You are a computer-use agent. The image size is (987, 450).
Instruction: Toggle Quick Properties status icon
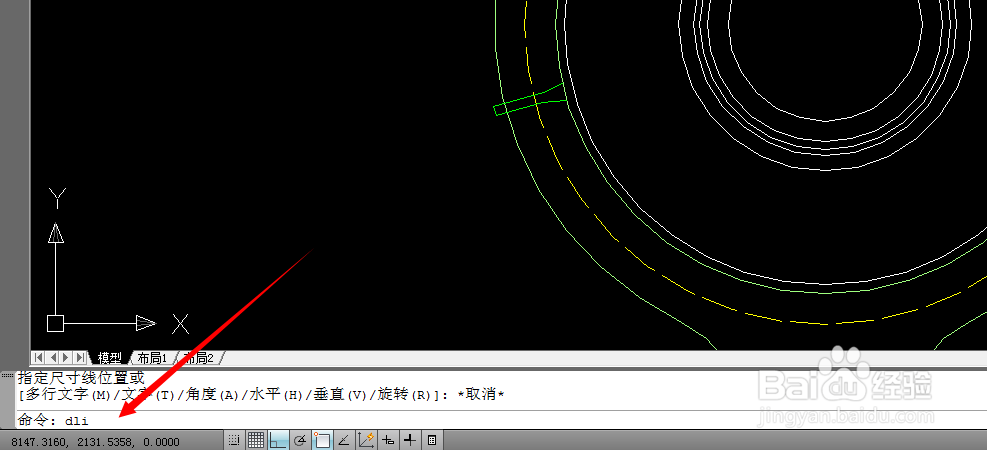click(432, 440)
